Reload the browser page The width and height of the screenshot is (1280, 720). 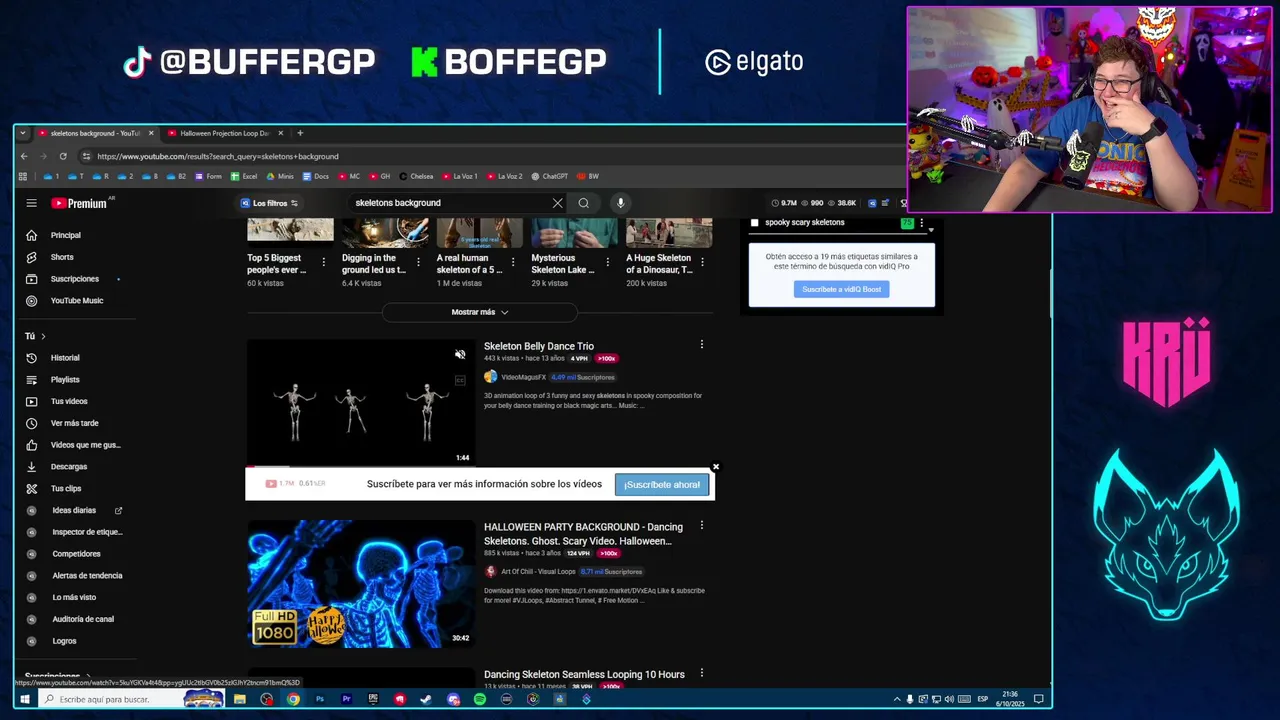tap(63, 156)
